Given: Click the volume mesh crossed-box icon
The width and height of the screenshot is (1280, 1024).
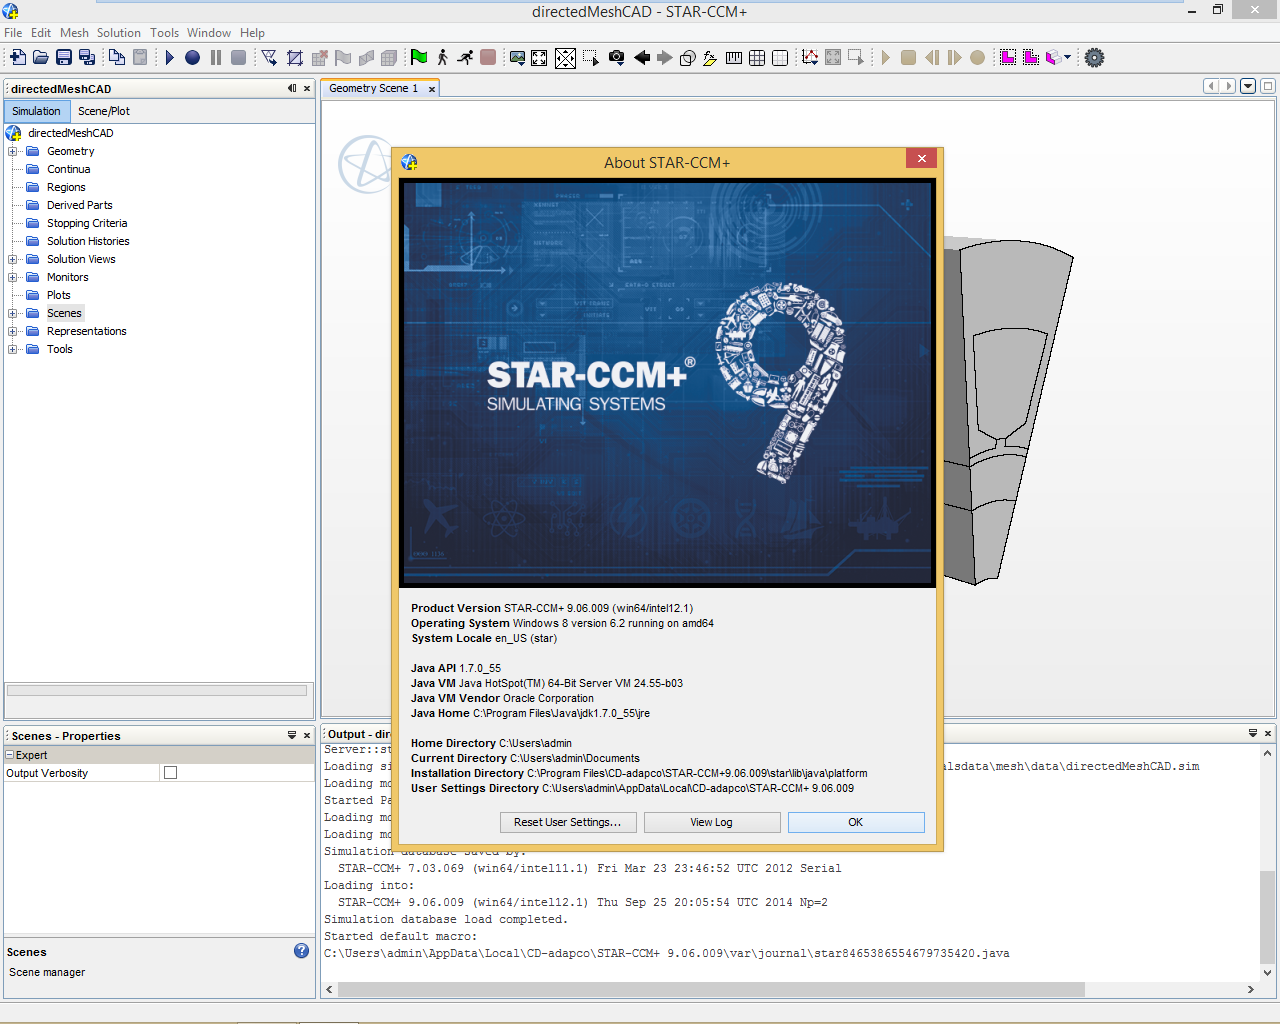Looking at the screenshot, I should click(295, 58).
